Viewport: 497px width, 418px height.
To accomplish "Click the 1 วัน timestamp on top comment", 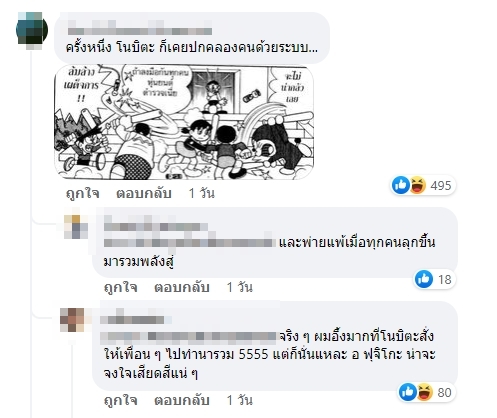I will (202, 193).
